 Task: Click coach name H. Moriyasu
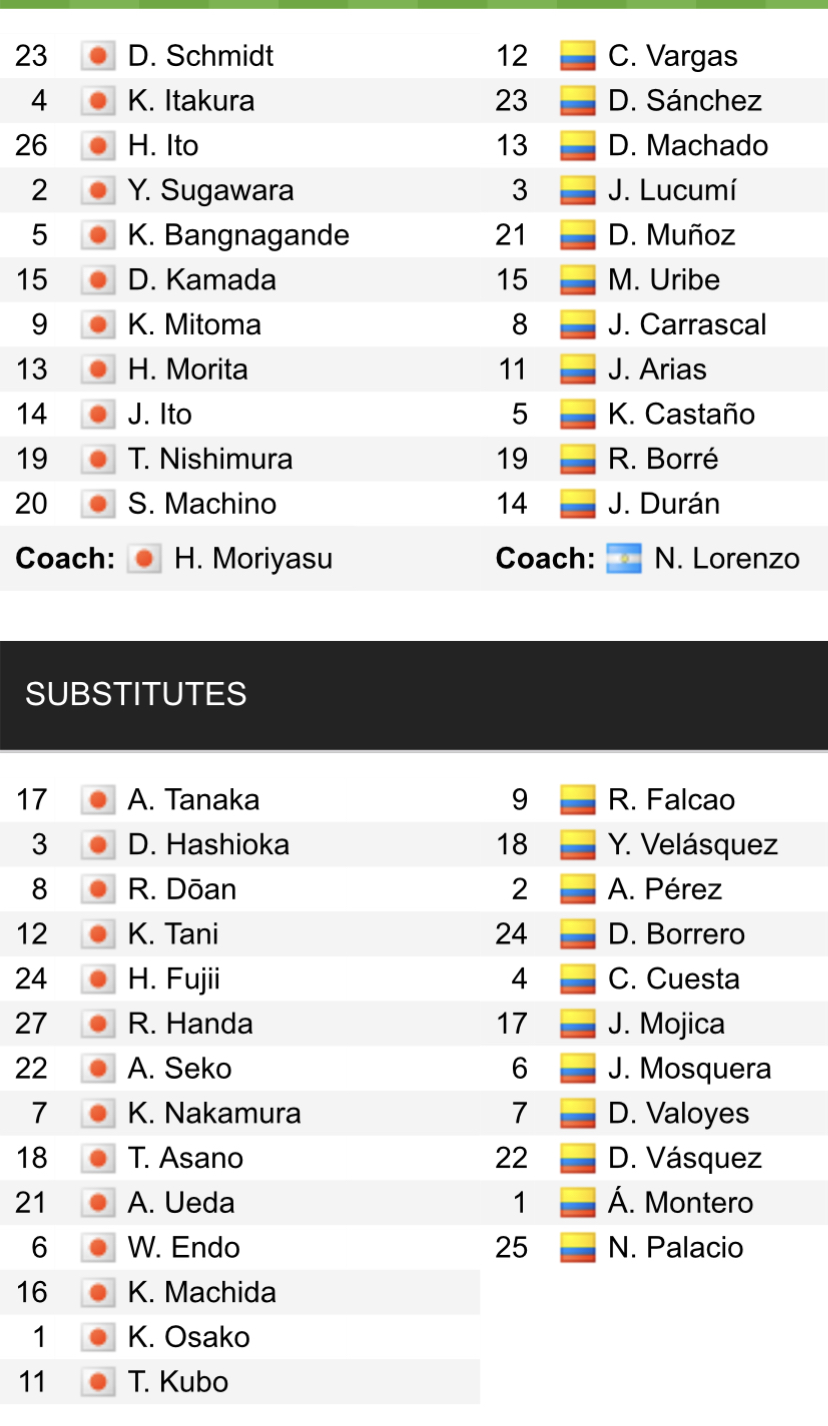(253, 558)
